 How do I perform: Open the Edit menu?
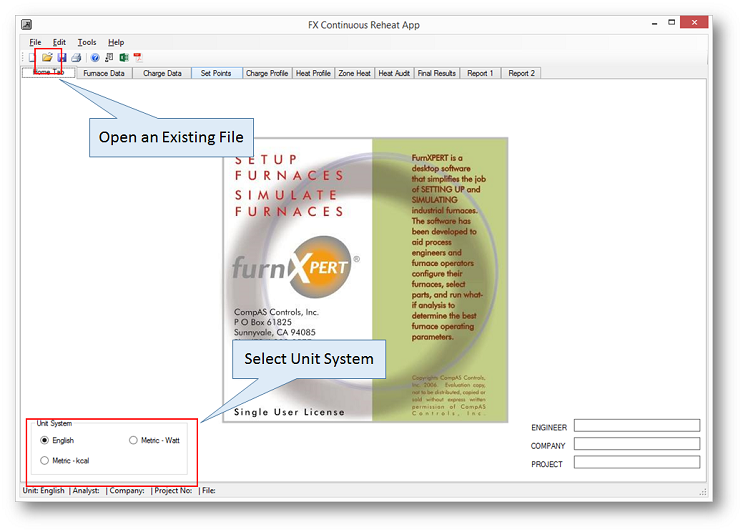point(59,42)
